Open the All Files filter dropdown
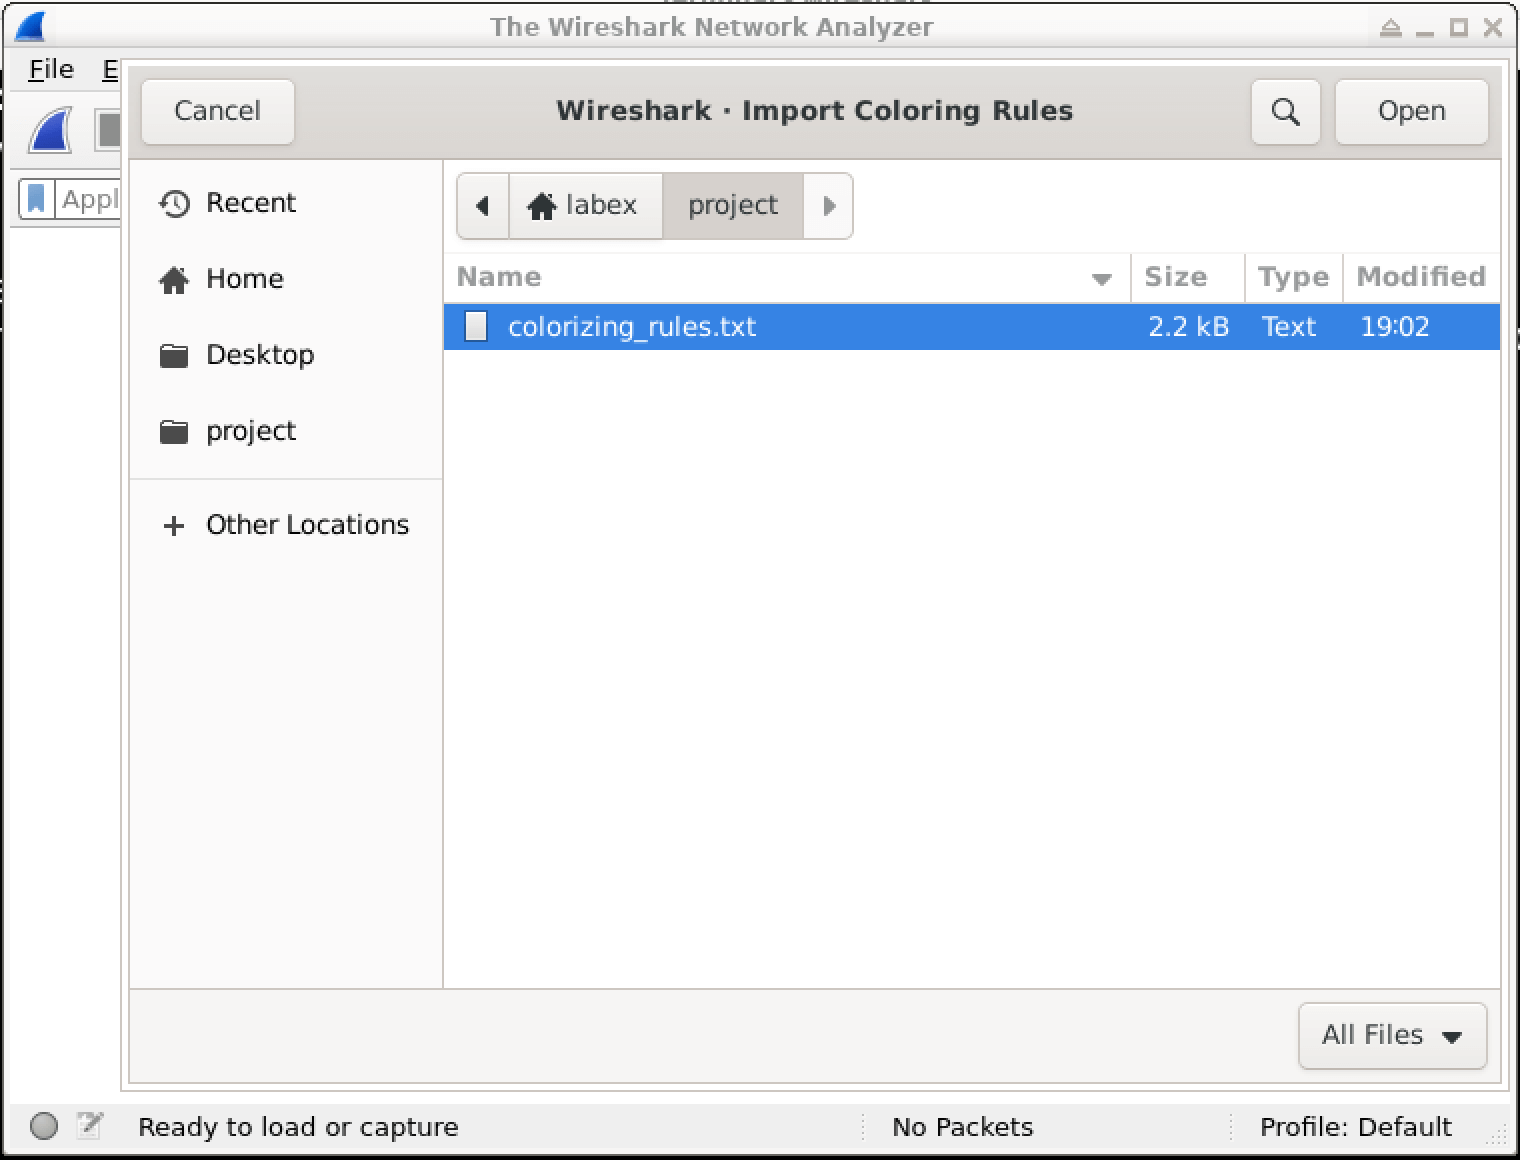This screenshot has height=1160, width=1520. (1391, 1035)
